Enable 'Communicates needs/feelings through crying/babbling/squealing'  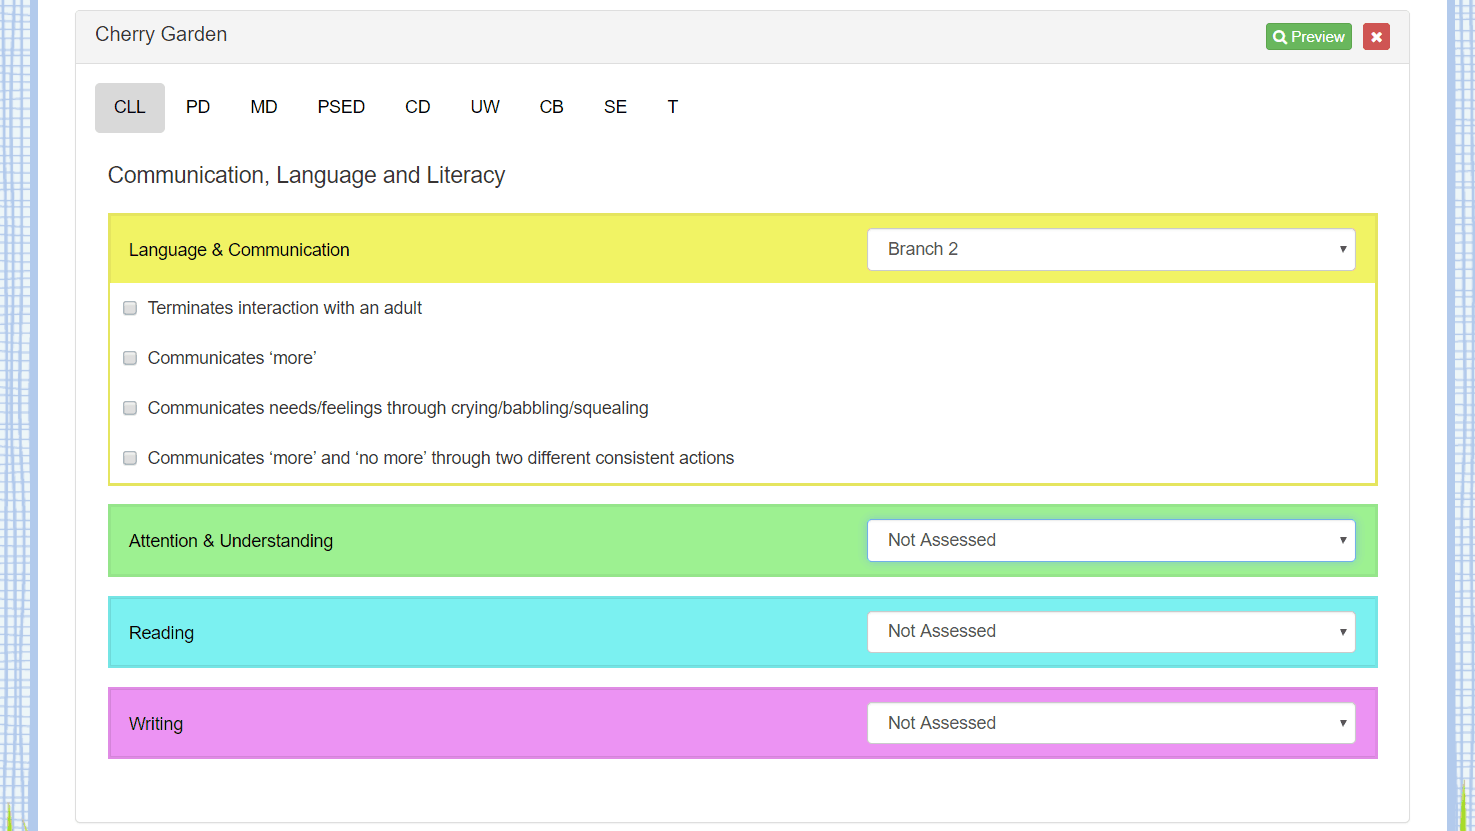(x=129, y=408)
